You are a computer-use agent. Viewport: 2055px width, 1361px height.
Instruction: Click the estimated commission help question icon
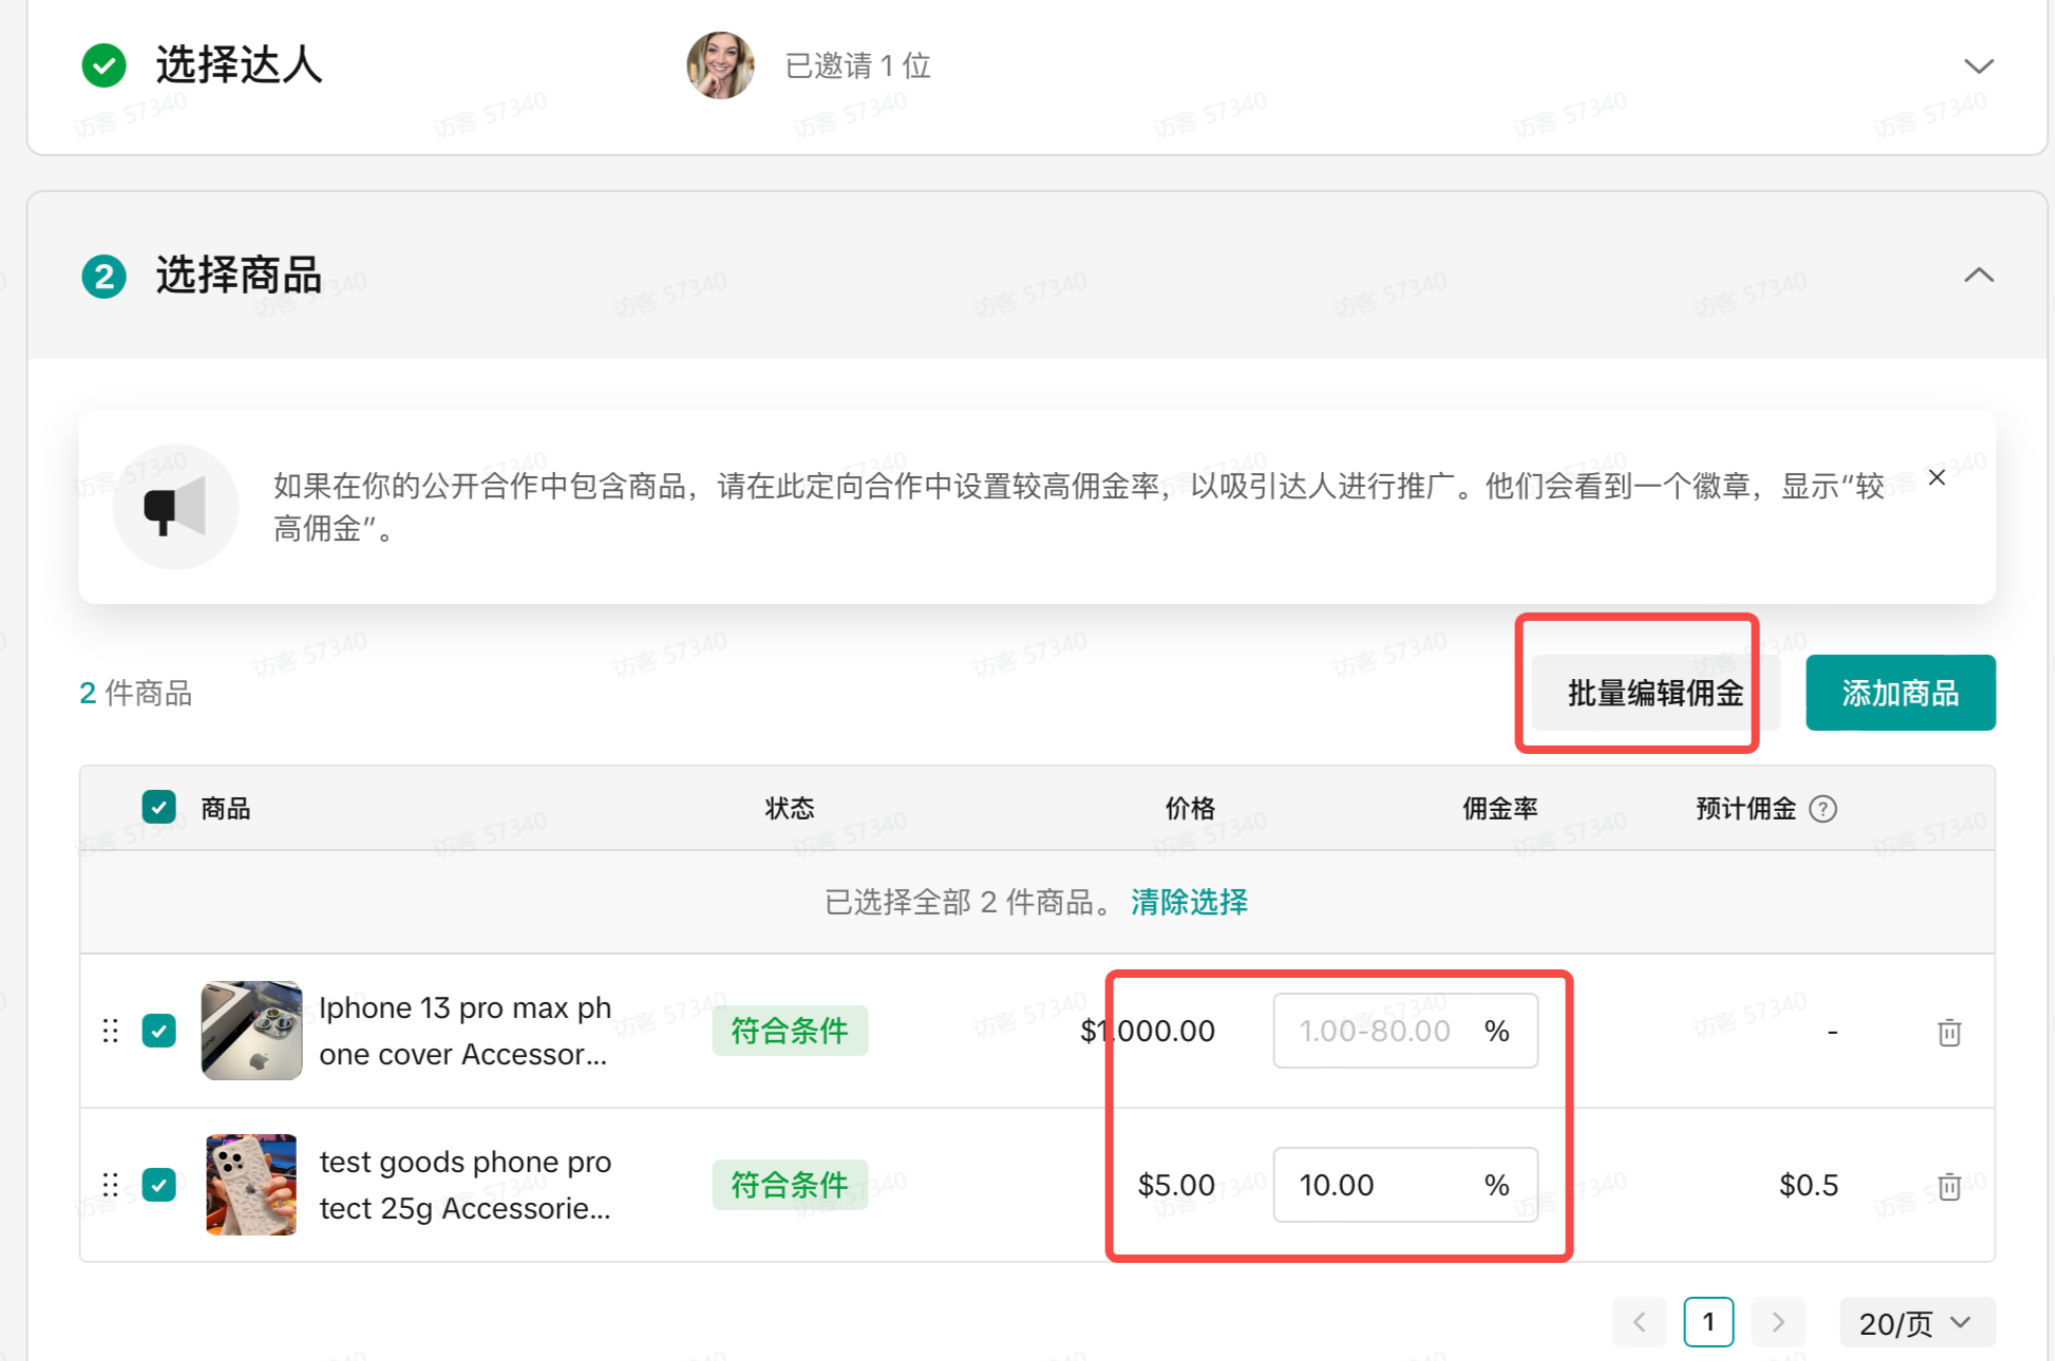pyautogui.click(x=1823, y=808)
